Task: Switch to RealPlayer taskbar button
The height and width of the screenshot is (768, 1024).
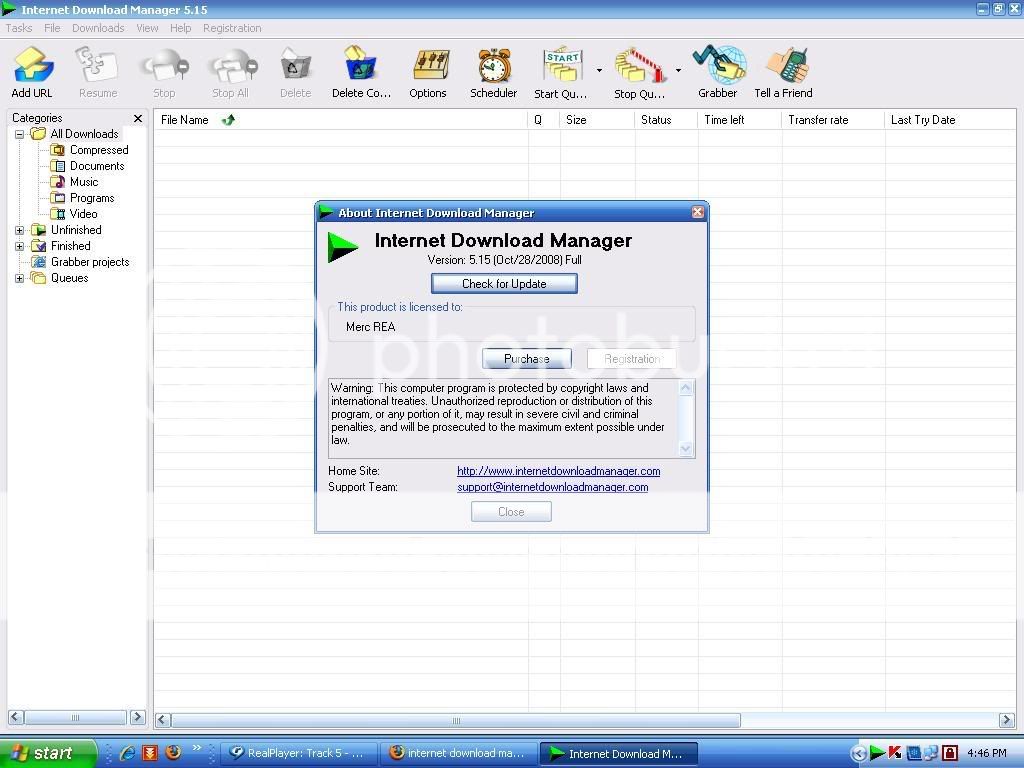Action: pyautogui.click(x=299, y=754)
